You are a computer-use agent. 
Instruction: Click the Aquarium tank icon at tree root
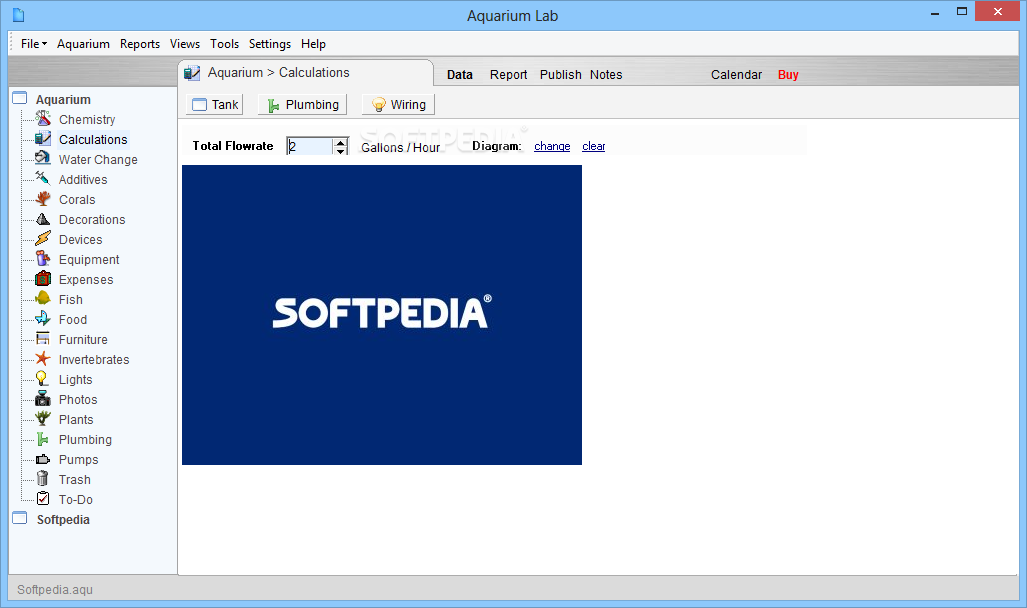(x=20, y=98)
